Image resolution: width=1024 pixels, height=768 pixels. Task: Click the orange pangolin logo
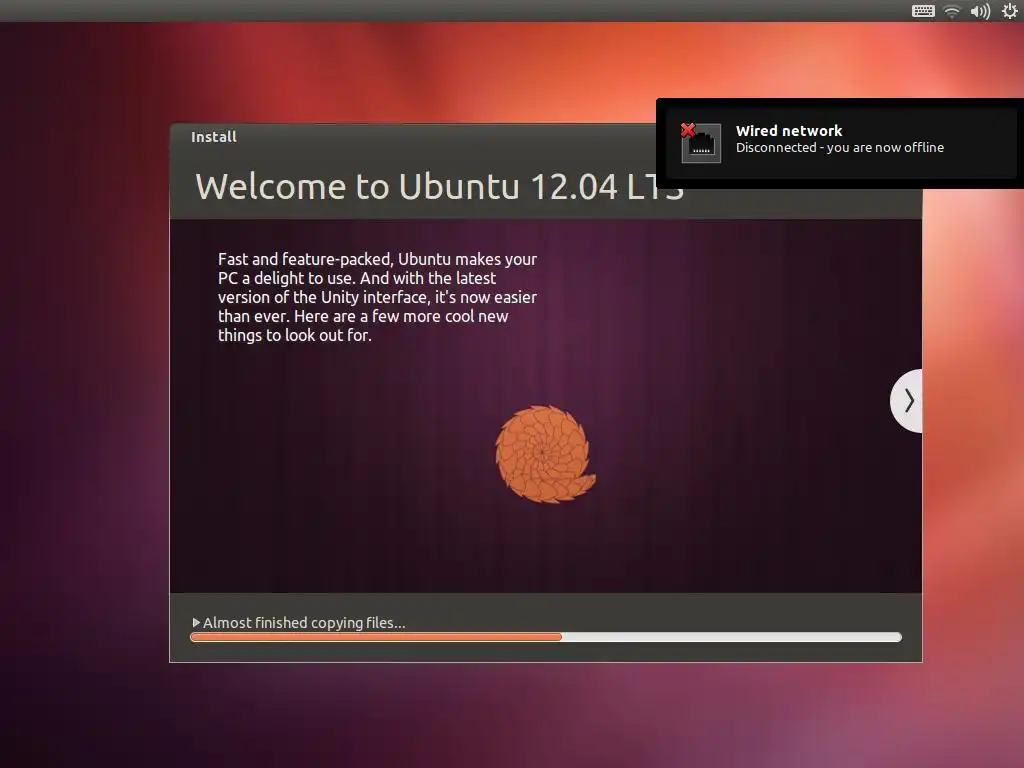545,454
